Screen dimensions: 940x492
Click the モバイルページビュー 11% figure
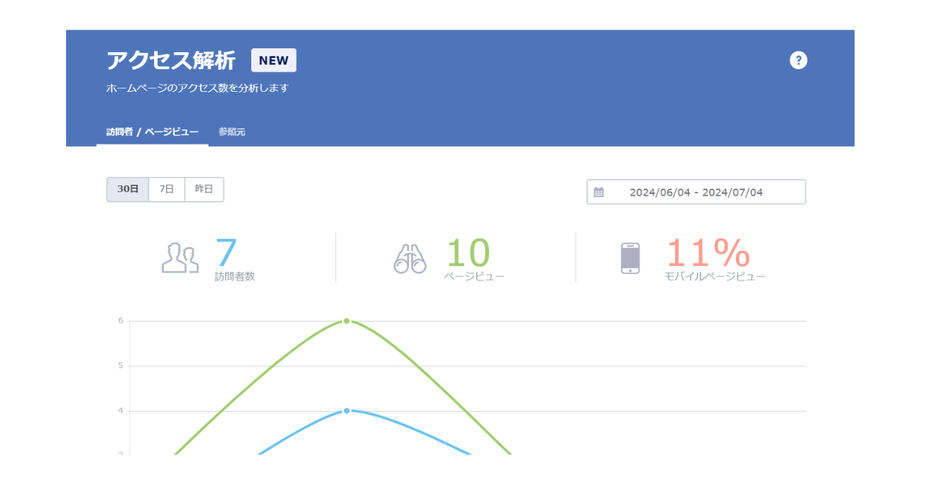(x=708, y=252)
